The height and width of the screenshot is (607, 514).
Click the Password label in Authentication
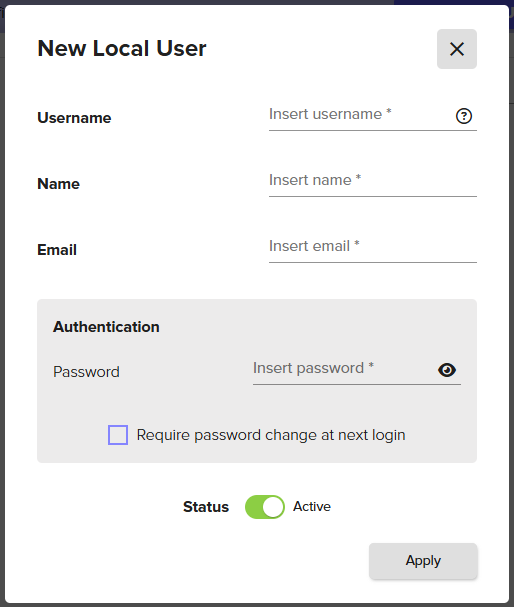[x=86, y=372]
